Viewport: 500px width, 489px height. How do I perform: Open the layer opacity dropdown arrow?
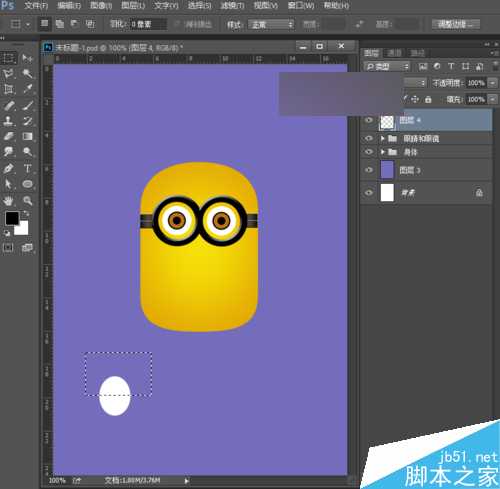492,83
